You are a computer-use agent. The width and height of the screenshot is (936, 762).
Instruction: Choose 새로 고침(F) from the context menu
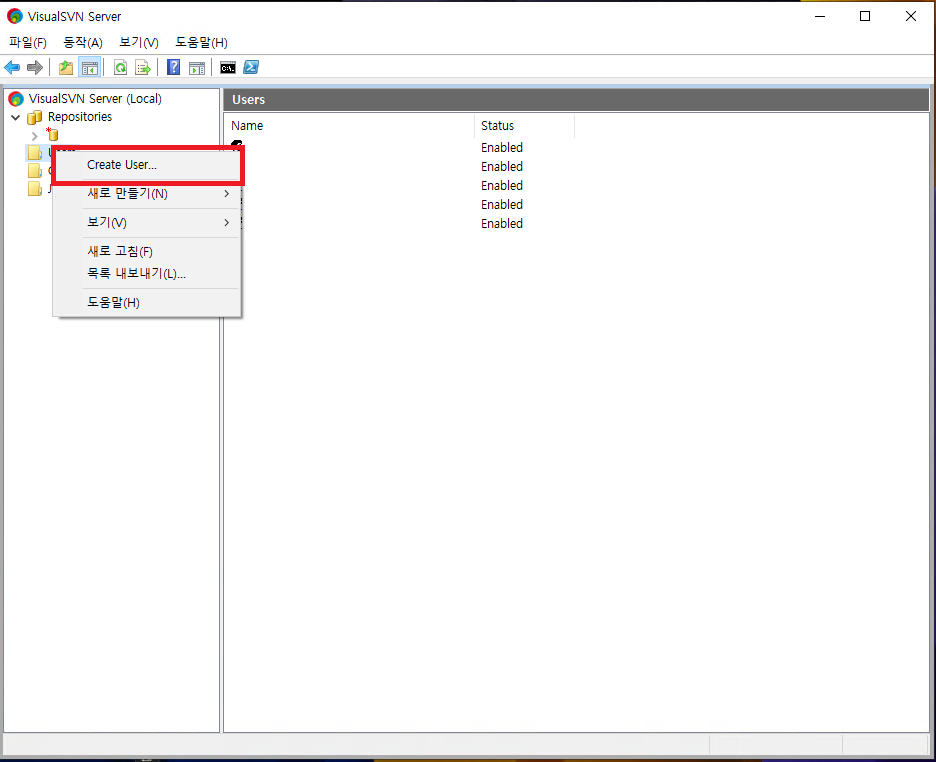pos(147,251)
